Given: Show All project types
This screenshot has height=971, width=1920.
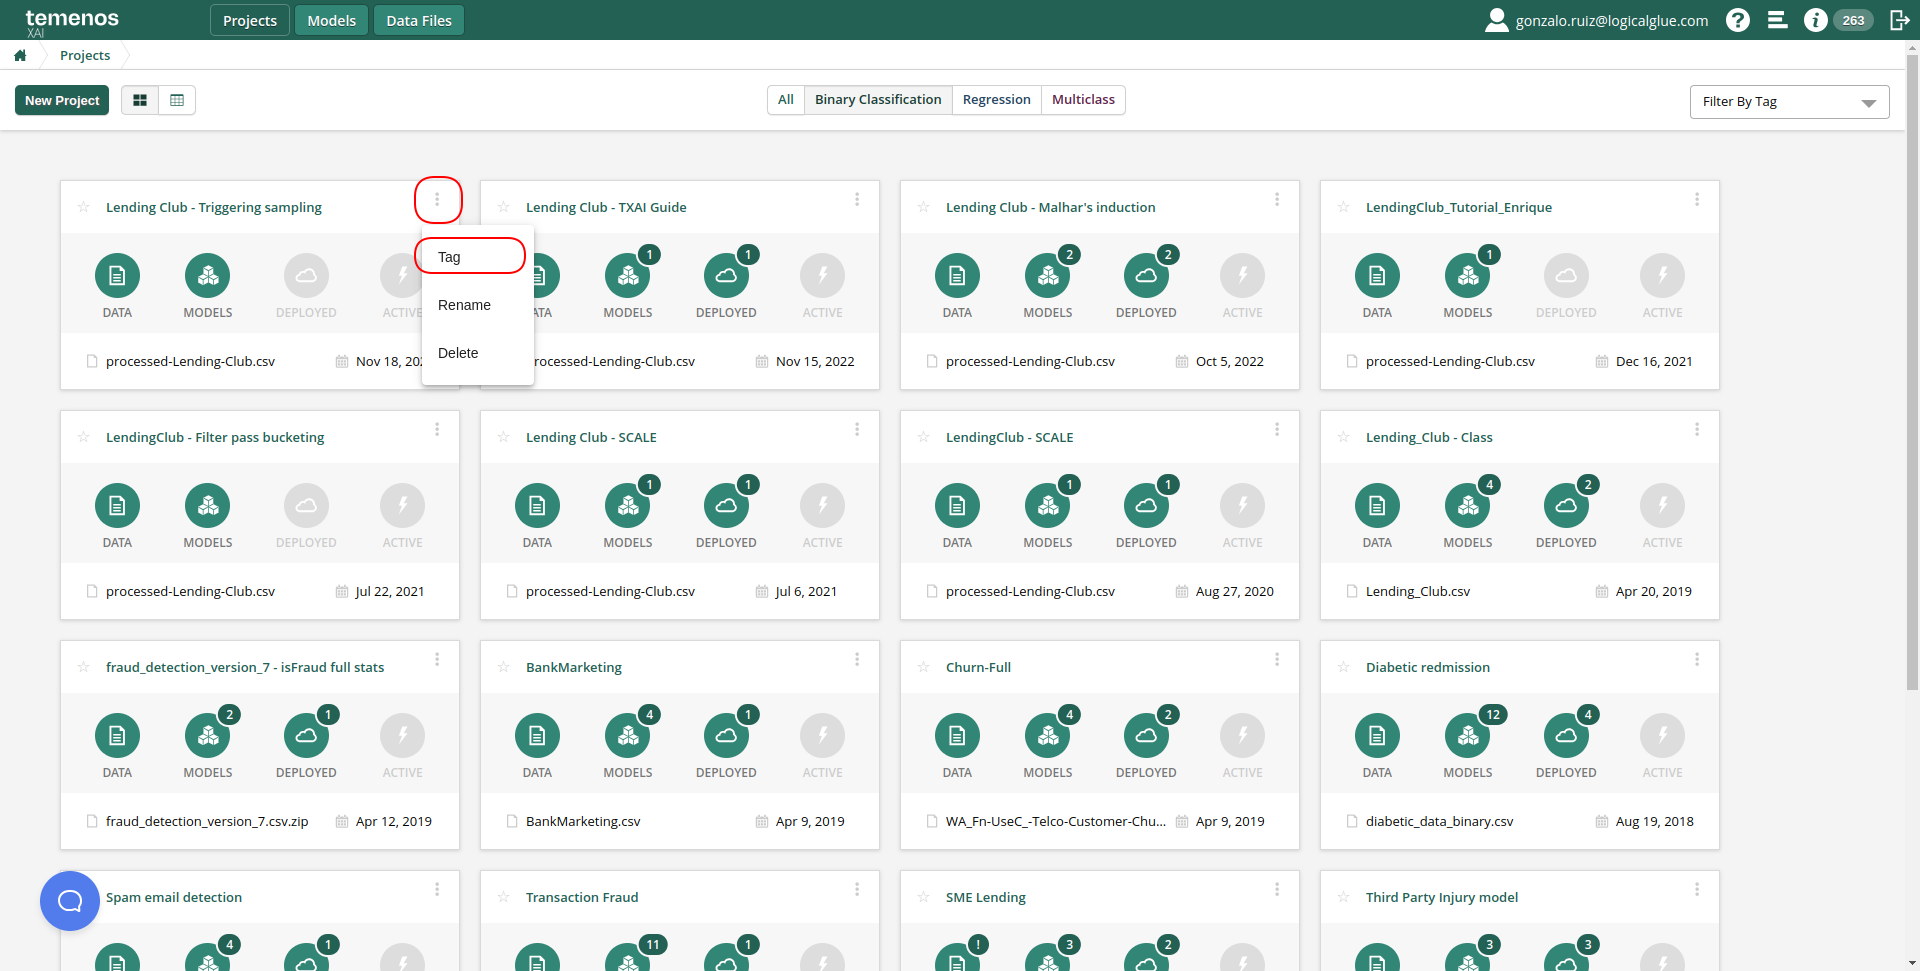Looking at the screenshot, I should pyautogui.click(x=786, y=100).
